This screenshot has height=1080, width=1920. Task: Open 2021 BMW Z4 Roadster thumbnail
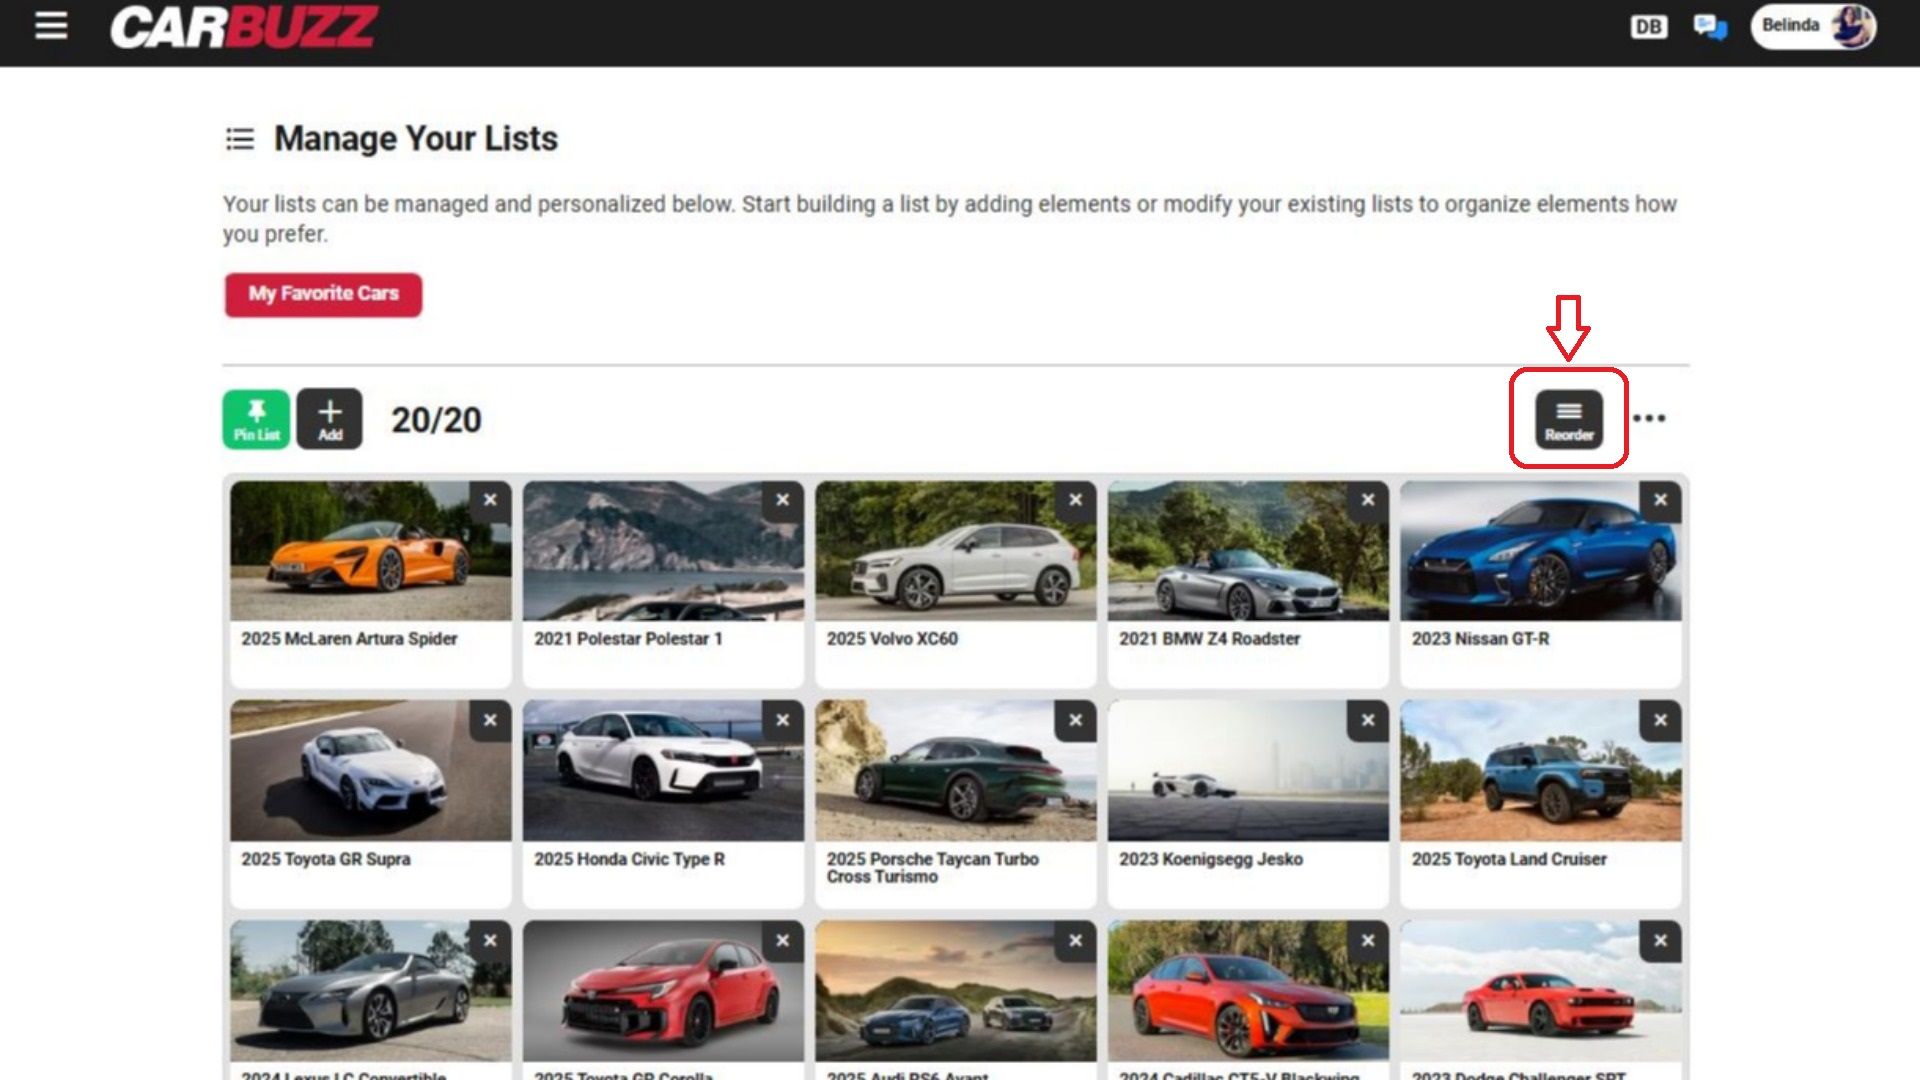click(x=1248, y=551)
